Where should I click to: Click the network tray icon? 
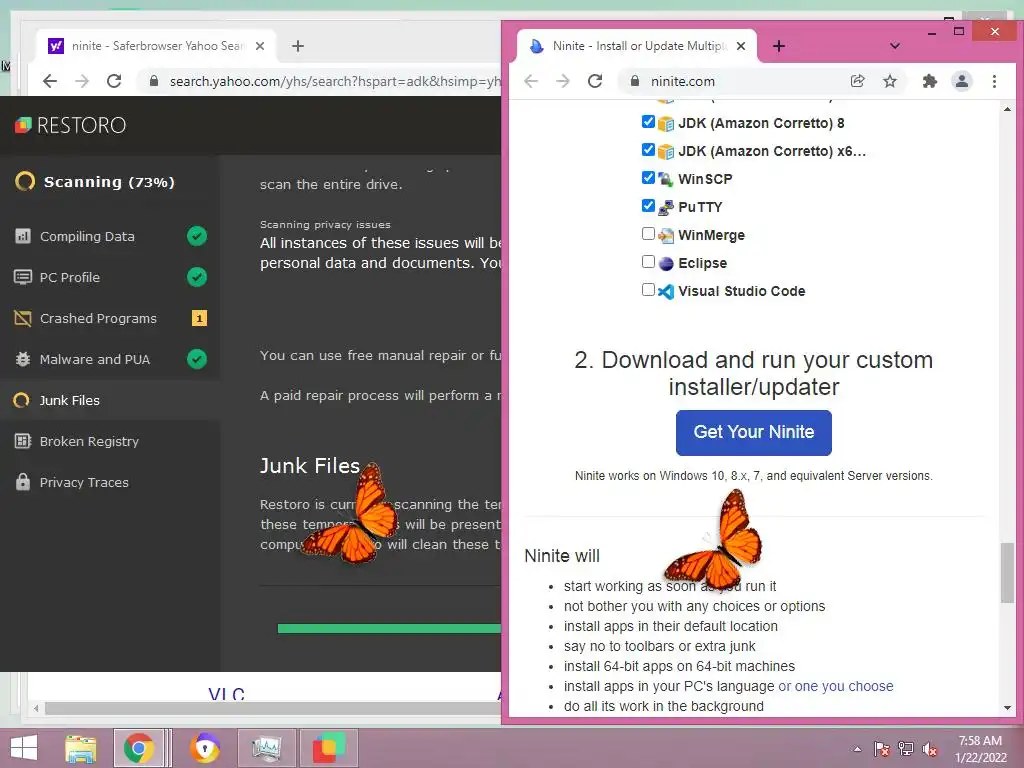click(x=906, y=749)
